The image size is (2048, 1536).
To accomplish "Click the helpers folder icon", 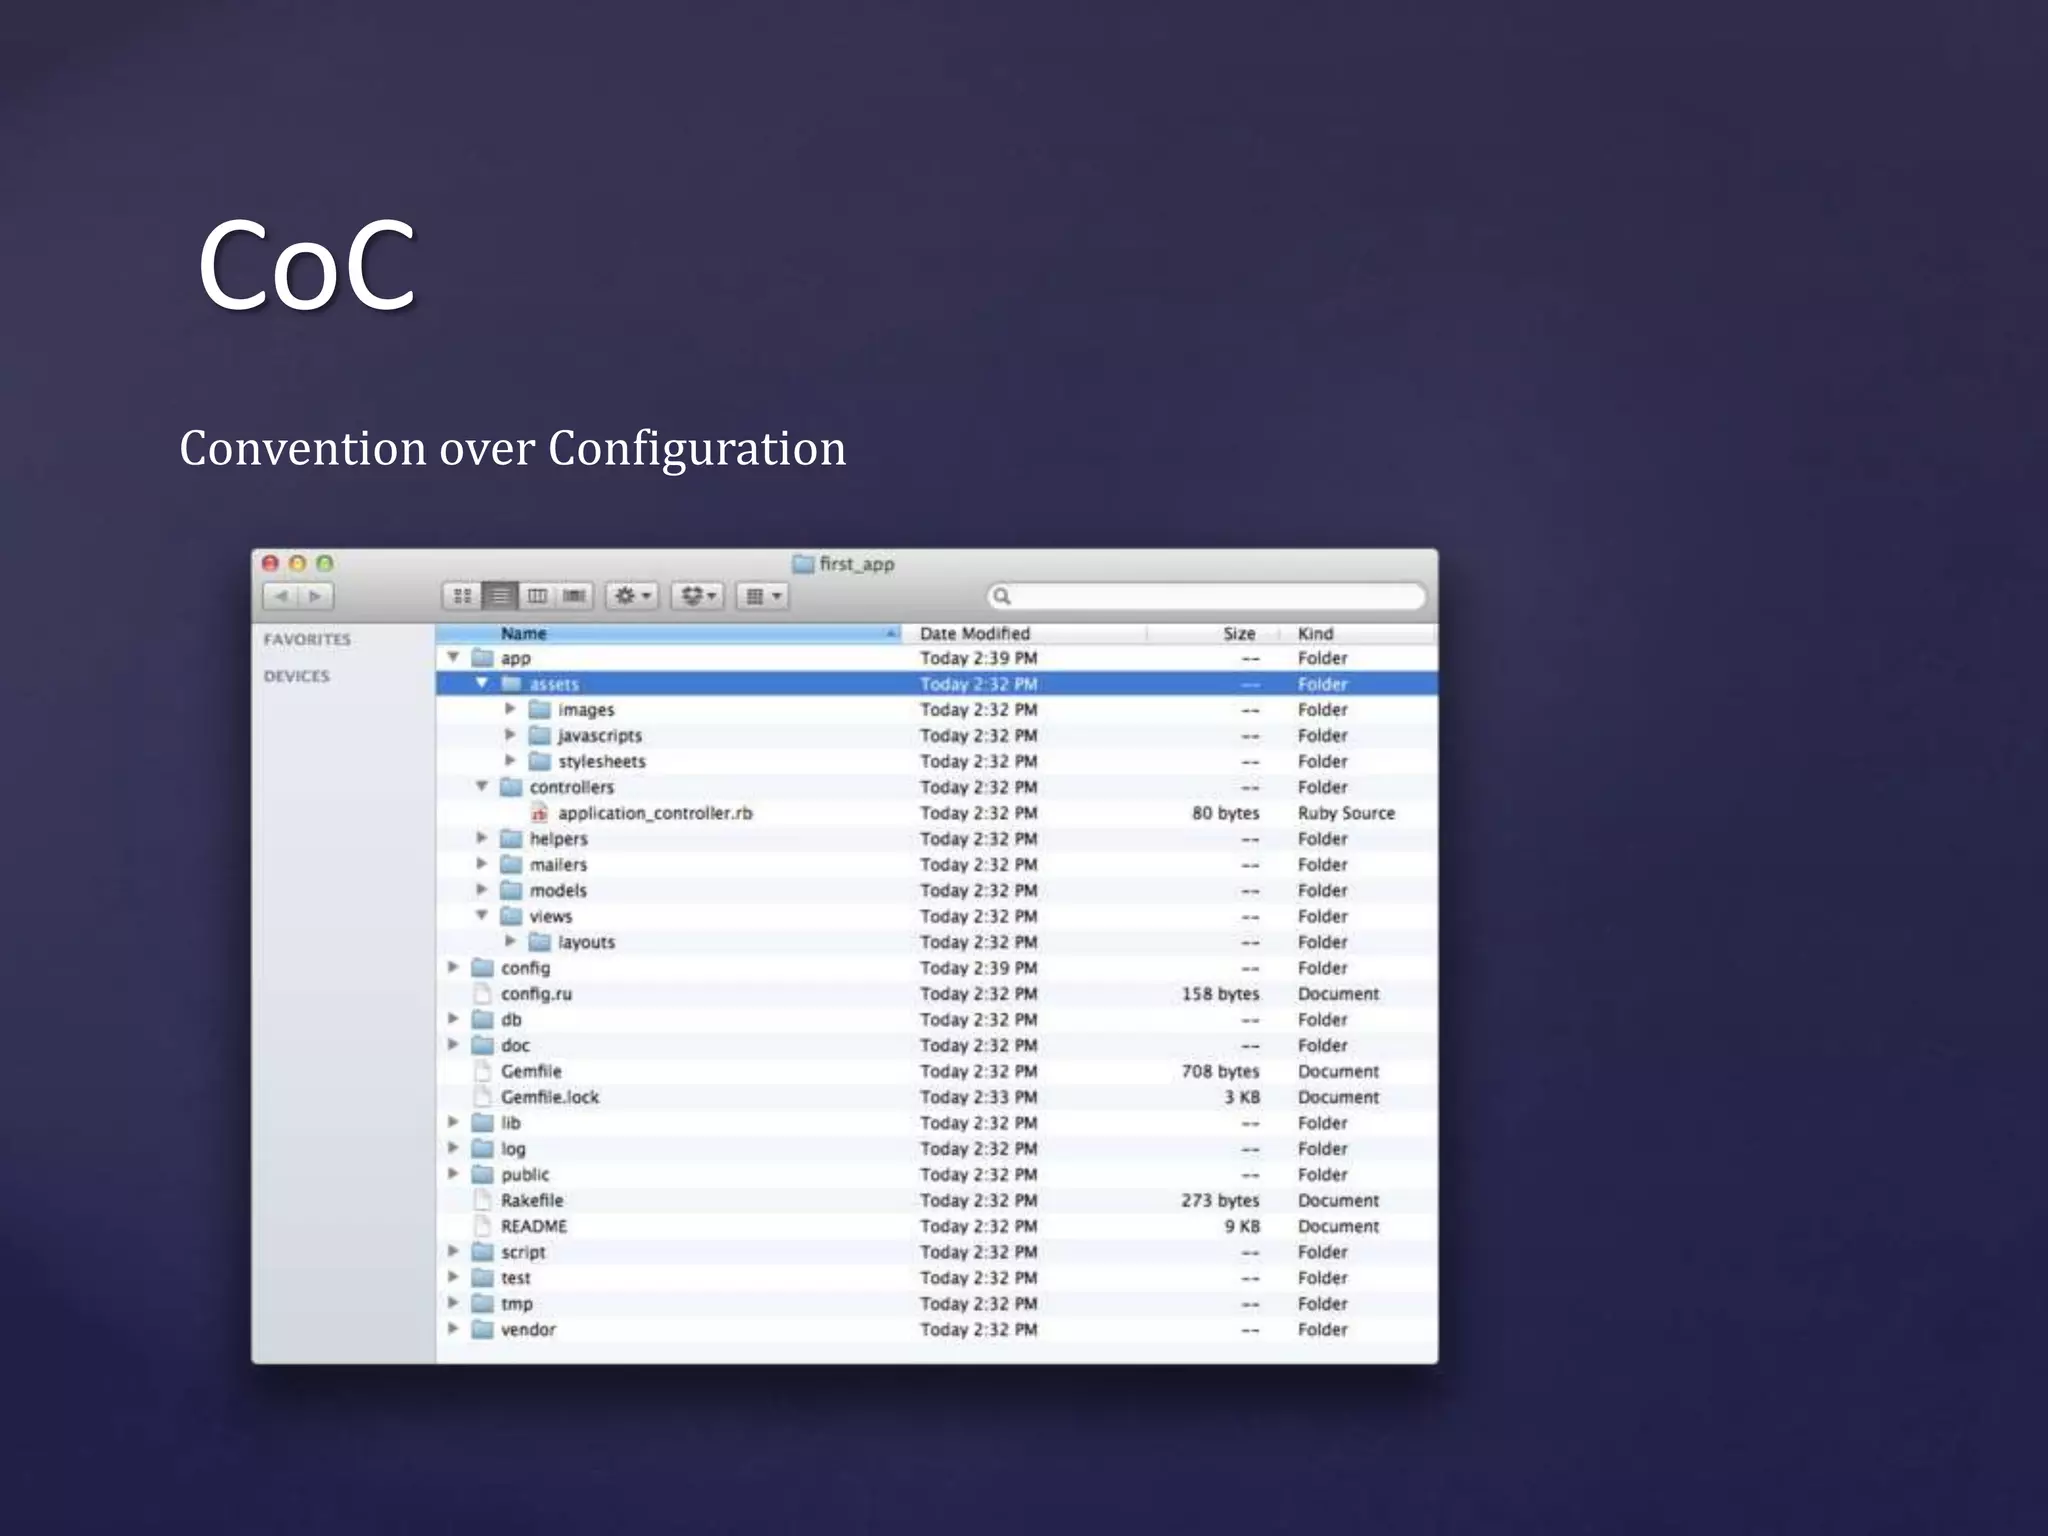I will click(x=511, y=838).
